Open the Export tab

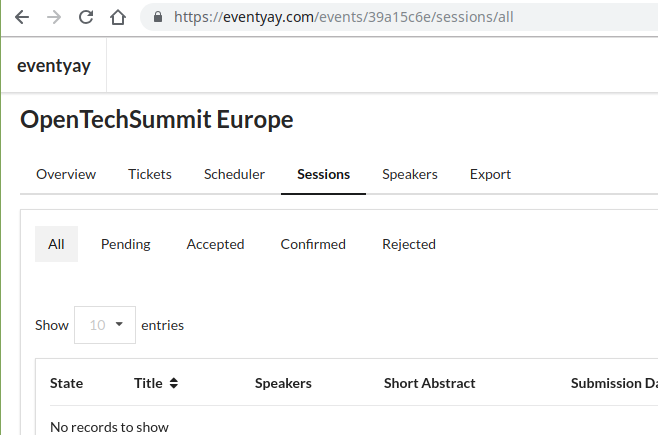(490, 174)
